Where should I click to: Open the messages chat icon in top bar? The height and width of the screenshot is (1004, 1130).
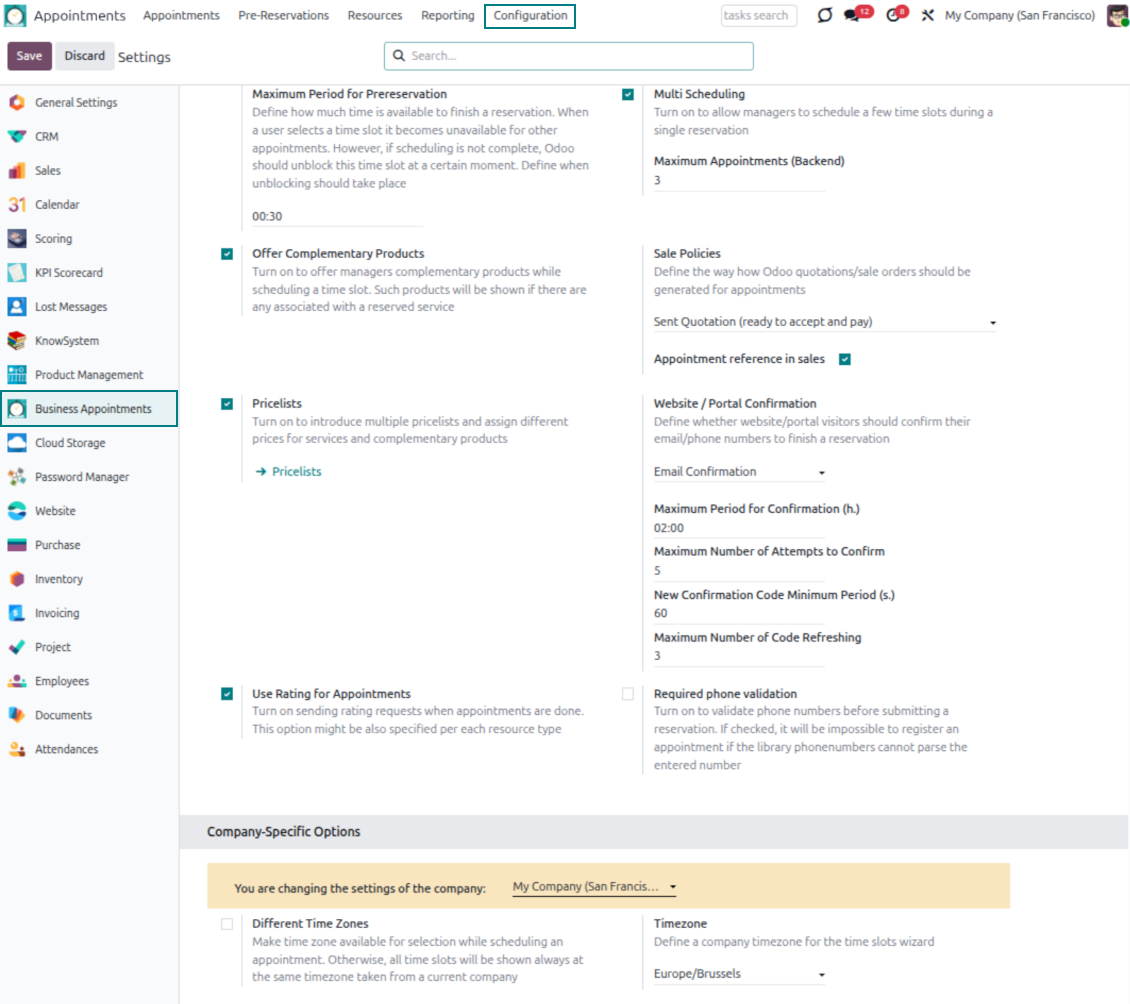coord(853,16)
